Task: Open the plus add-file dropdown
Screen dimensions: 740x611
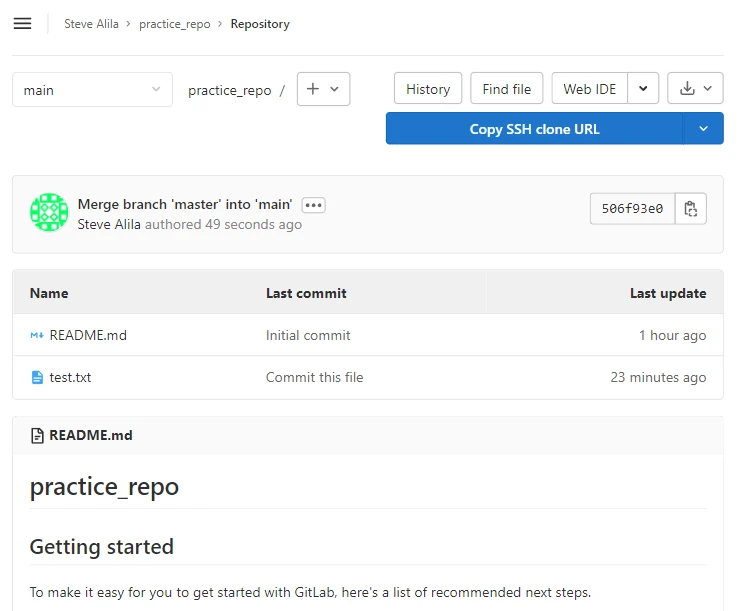Action: [323, 89]
